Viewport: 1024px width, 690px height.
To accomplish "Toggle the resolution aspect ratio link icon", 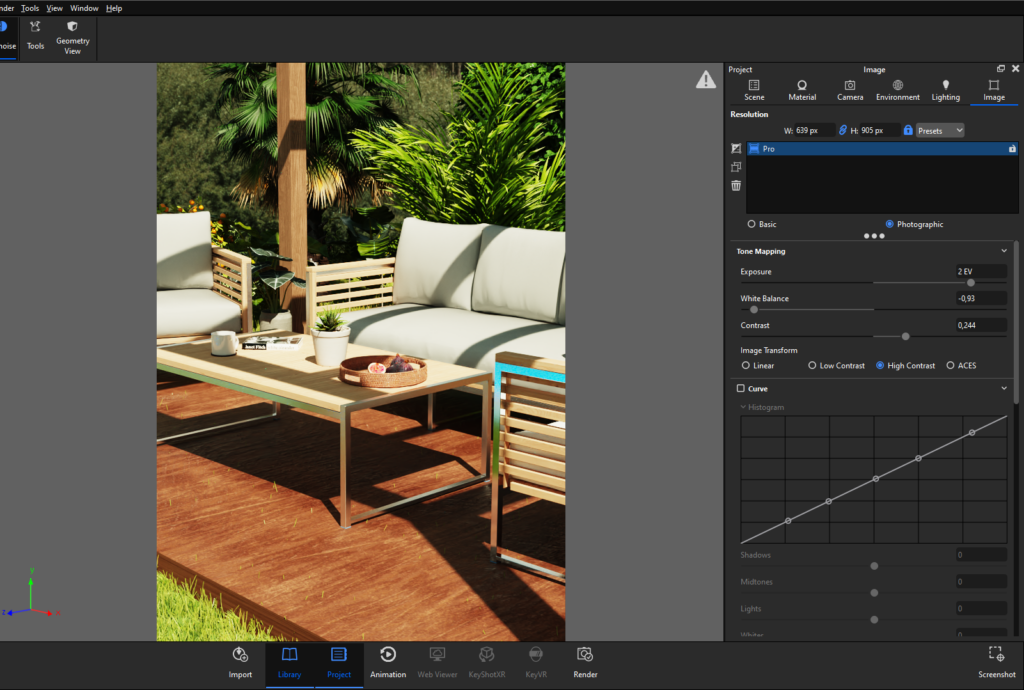I will click(842, 130).
